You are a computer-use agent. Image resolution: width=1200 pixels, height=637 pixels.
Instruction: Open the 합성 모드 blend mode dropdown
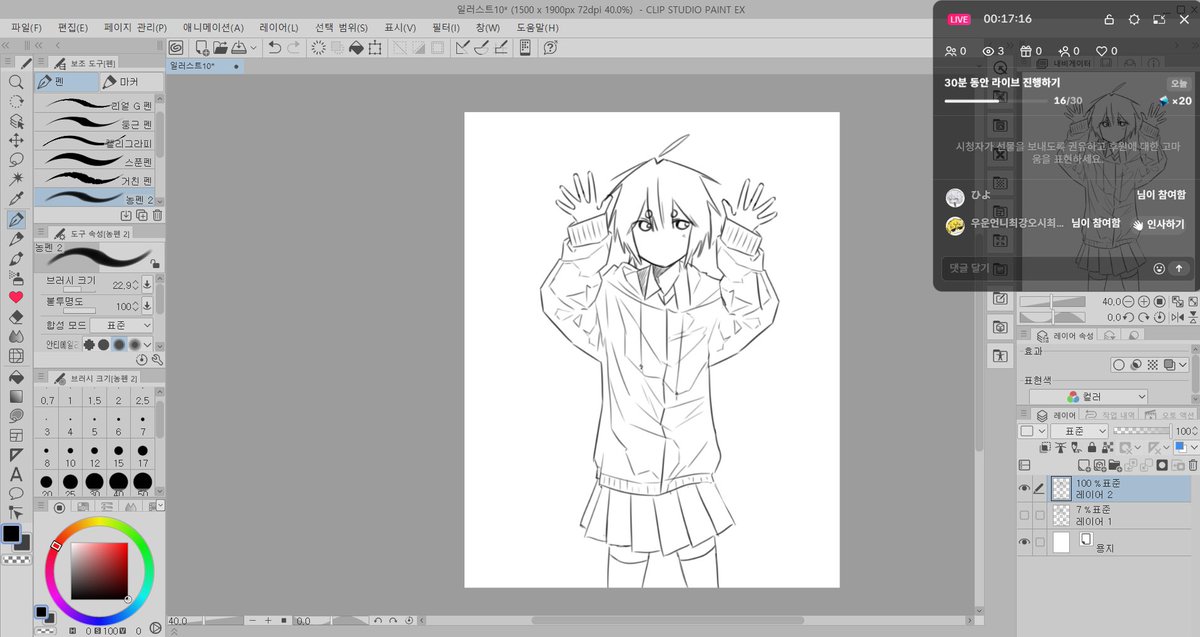click(121, 325)
